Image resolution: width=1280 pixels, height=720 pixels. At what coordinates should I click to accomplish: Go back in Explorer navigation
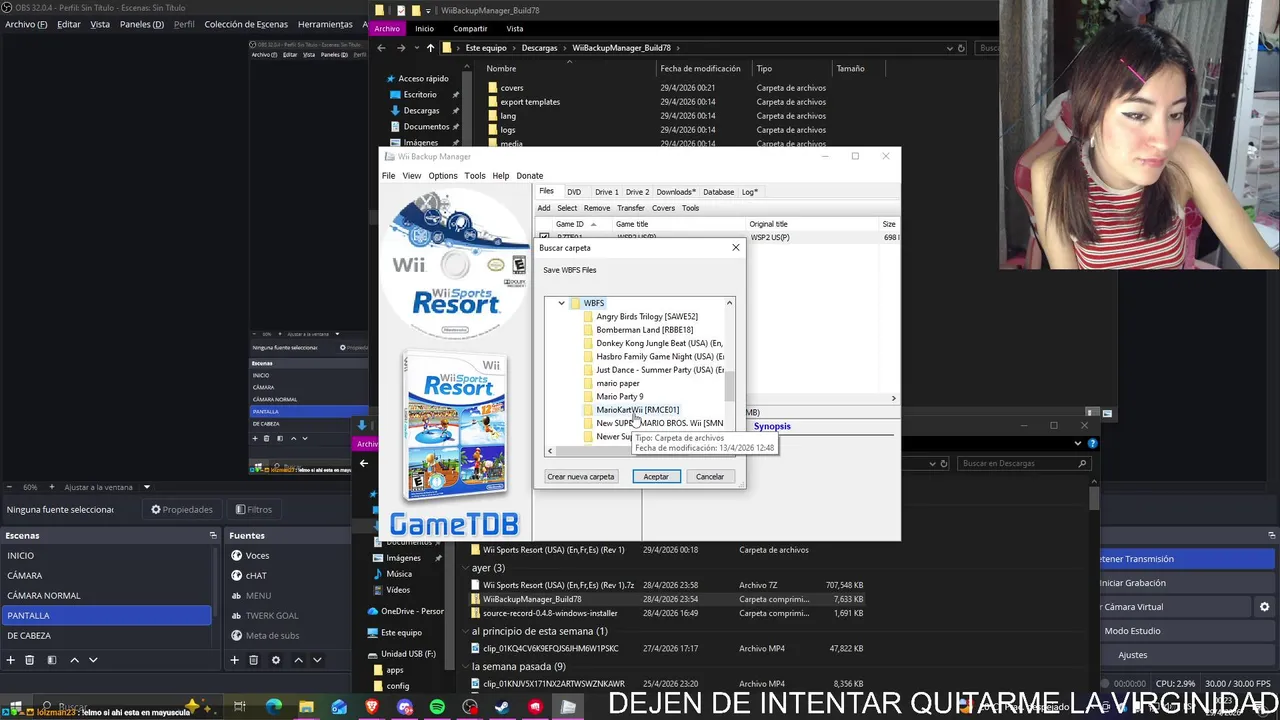[381, 48]
